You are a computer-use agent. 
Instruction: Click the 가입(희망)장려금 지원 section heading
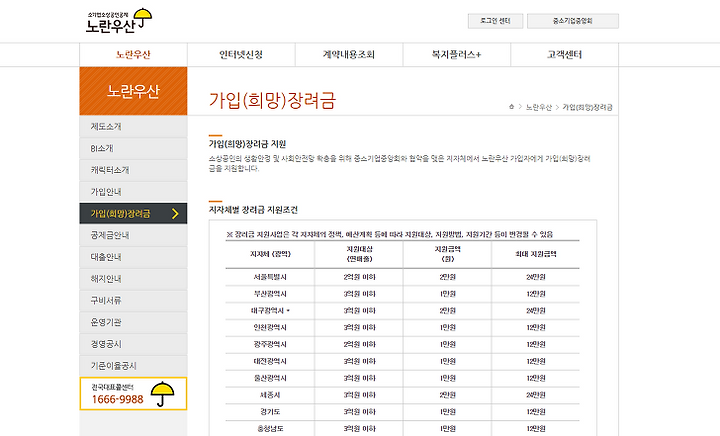pos(247,144)
